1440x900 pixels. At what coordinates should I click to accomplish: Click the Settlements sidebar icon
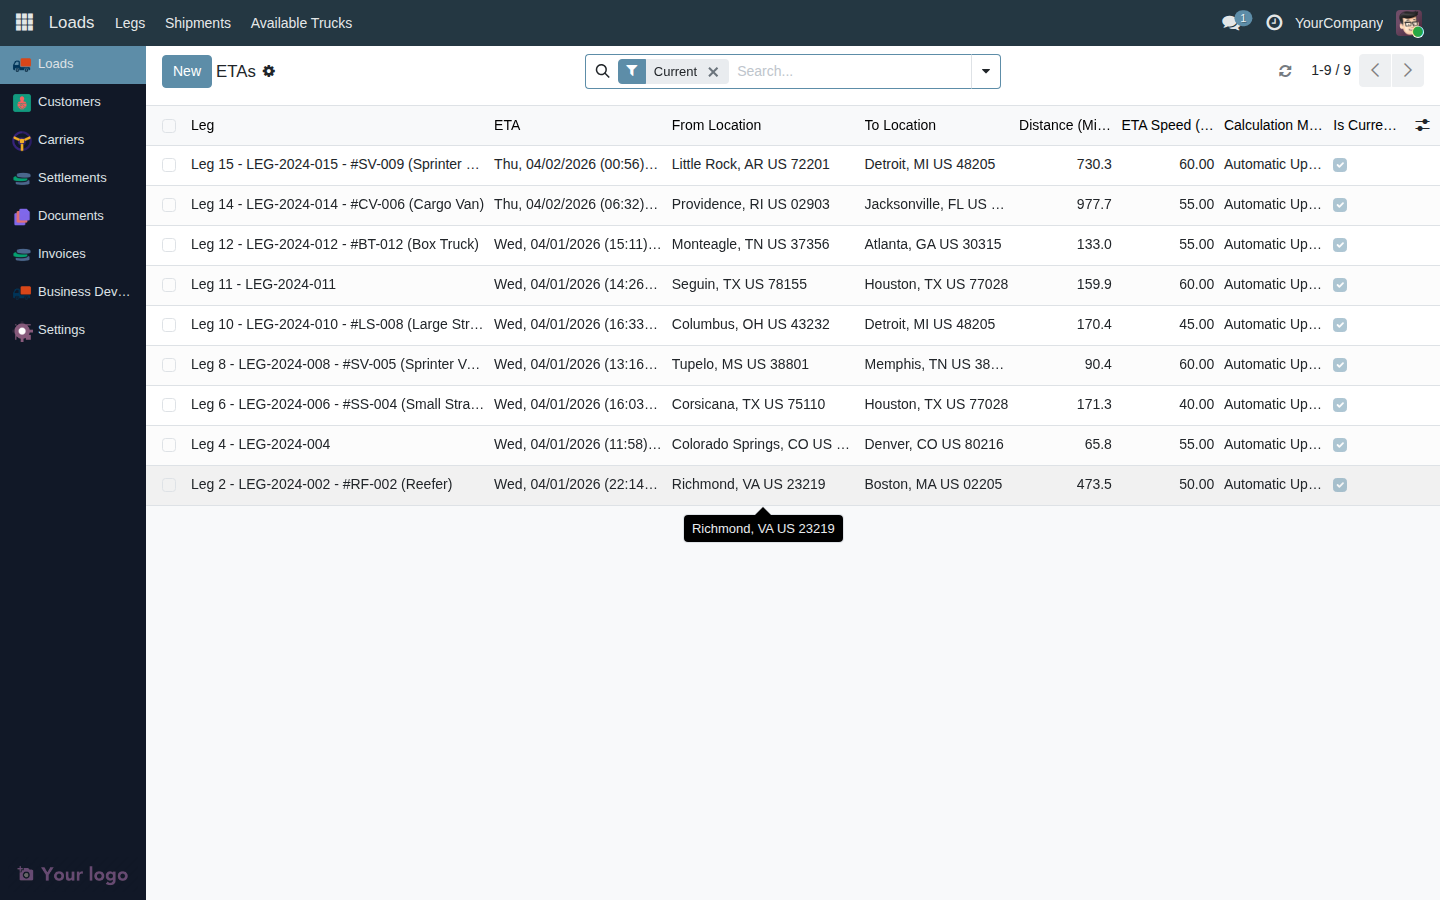[x=22, y=178]
